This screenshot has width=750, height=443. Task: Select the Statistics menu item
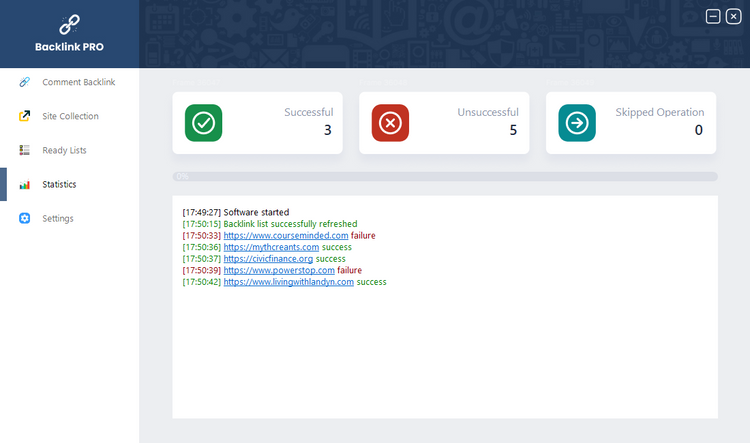click(x=59, y=184)
